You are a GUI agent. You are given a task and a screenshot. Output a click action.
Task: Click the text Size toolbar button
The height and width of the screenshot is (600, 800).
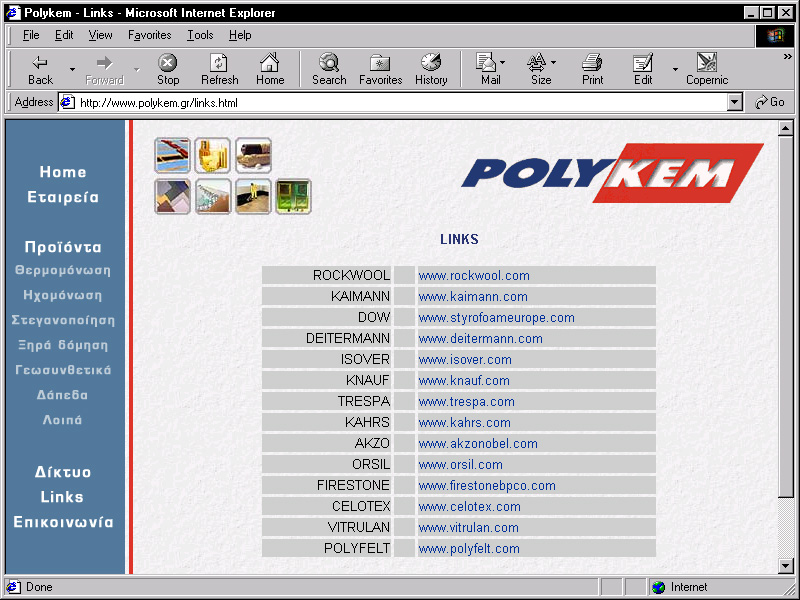click(x=539, y=69)
